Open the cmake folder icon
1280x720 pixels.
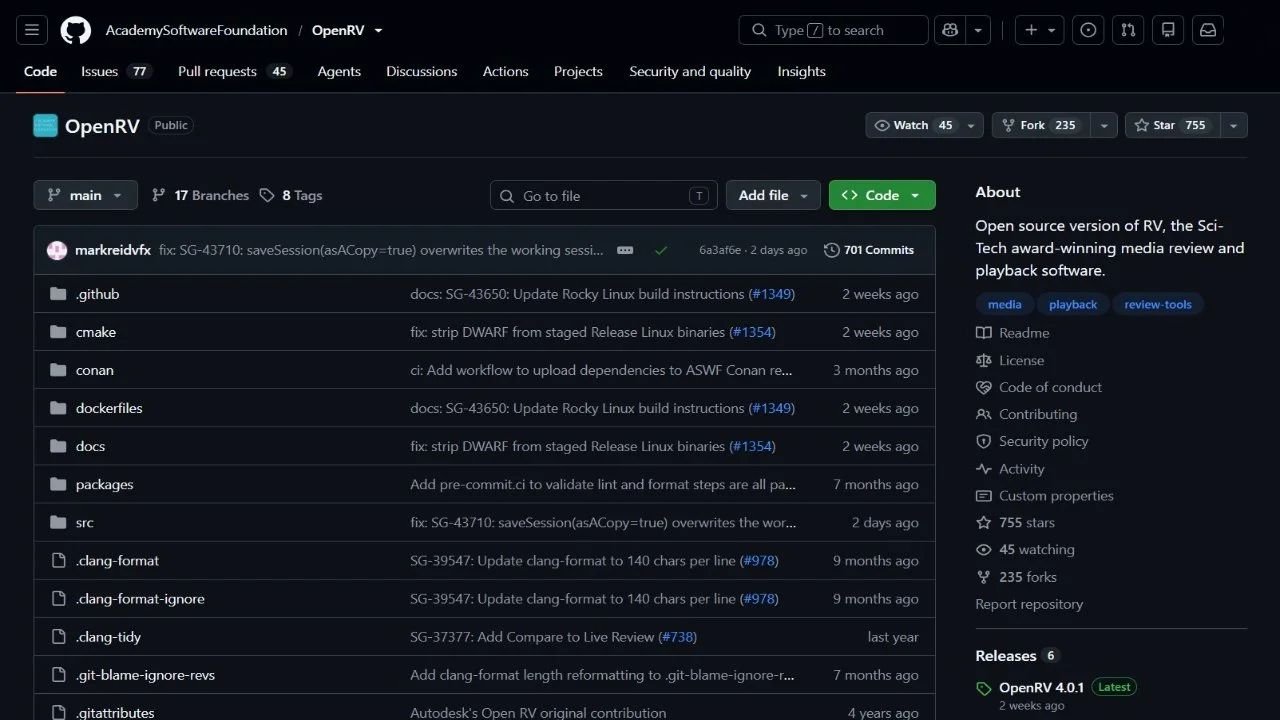[x=58, y=332]
